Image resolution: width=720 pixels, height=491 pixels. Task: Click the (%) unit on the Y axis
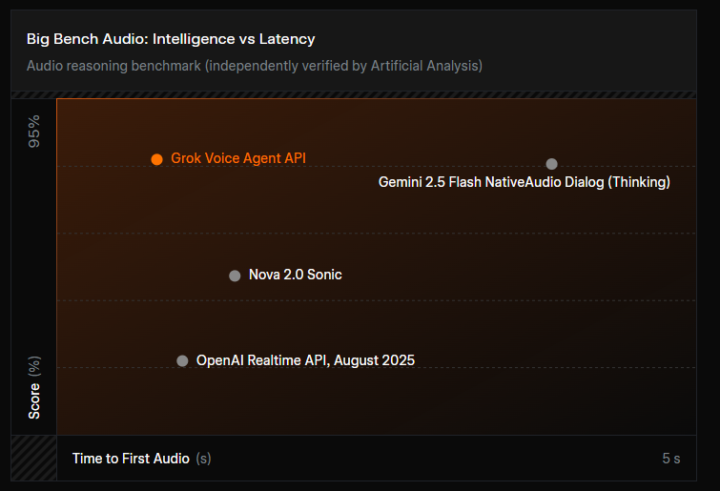34,366
